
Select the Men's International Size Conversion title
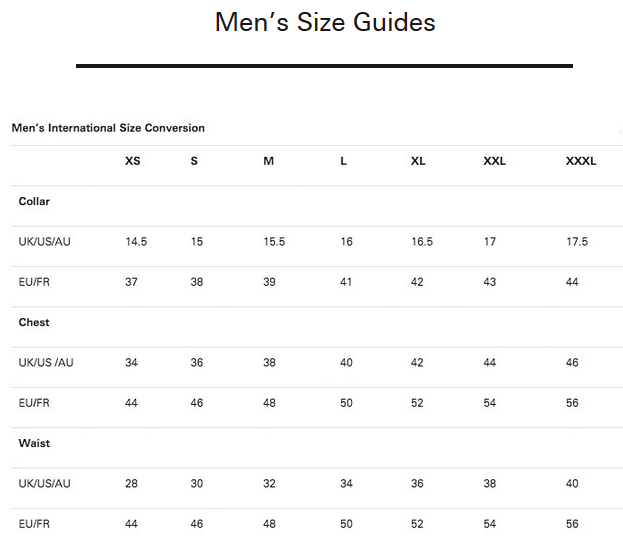(x=108, y=128)
